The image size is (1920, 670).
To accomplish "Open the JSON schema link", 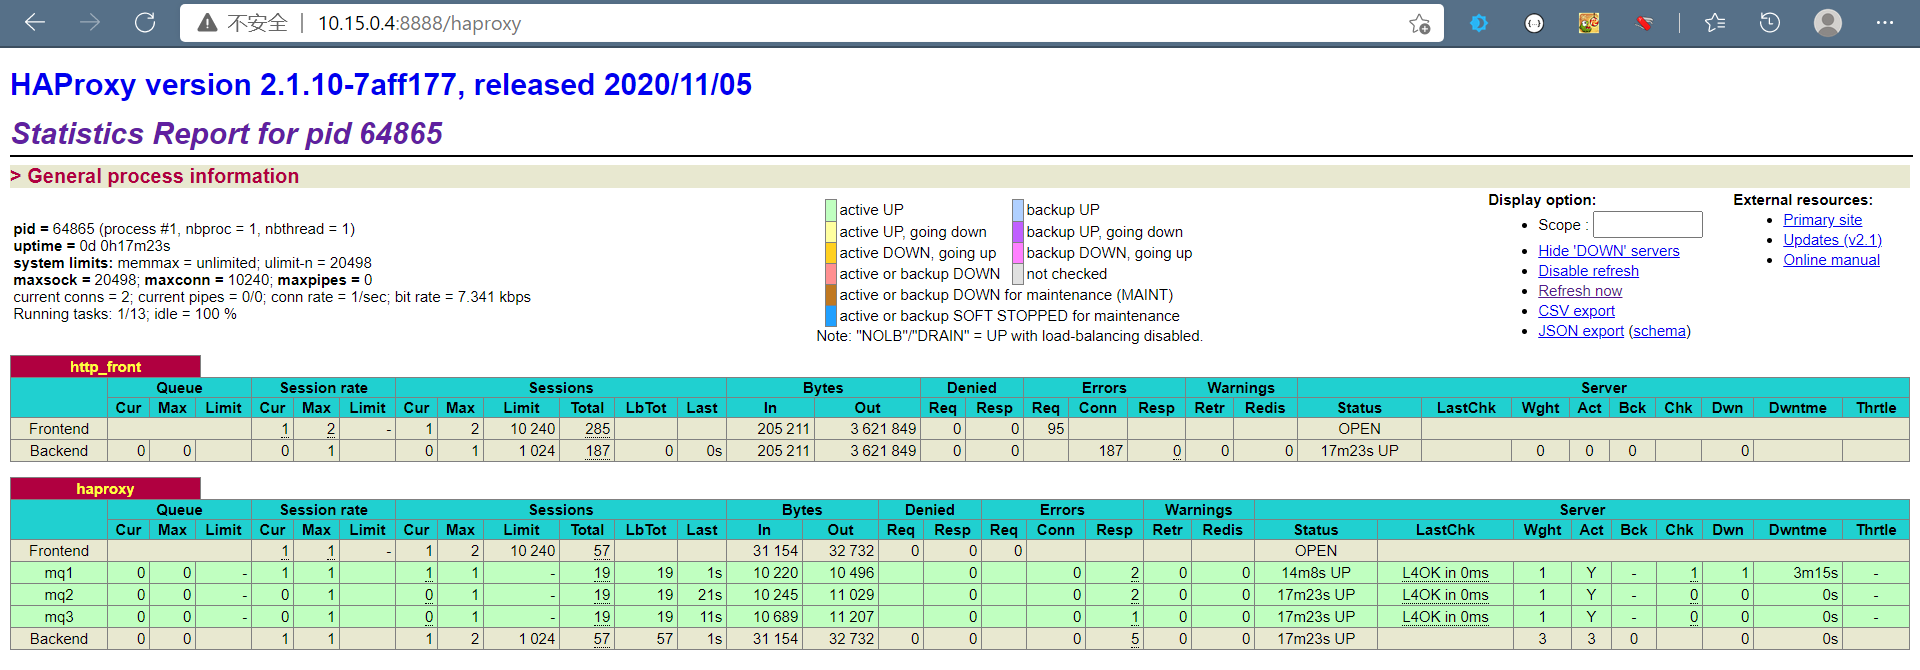I will (1659, 331).
